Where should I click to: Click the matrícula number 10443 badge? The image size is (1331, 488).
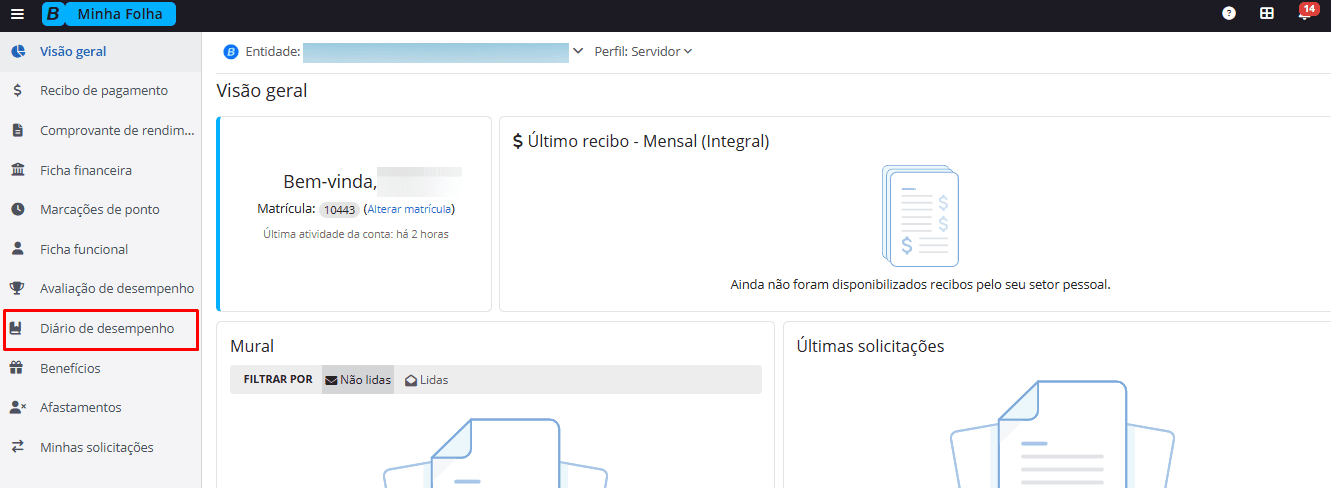pos(339,210)
